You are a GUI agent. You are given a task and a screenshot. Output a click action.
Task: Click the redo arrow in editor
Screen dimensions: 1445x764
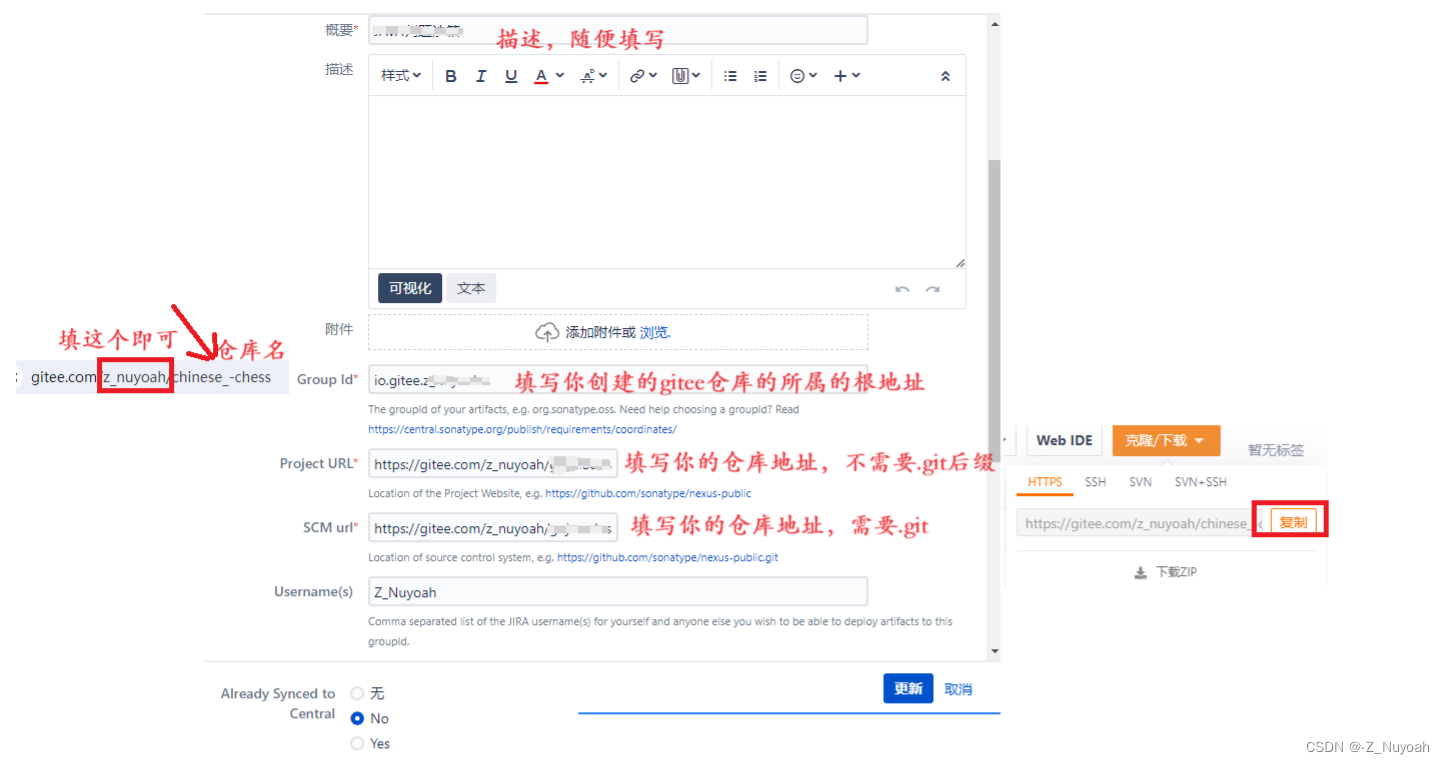tap(932, 289)
